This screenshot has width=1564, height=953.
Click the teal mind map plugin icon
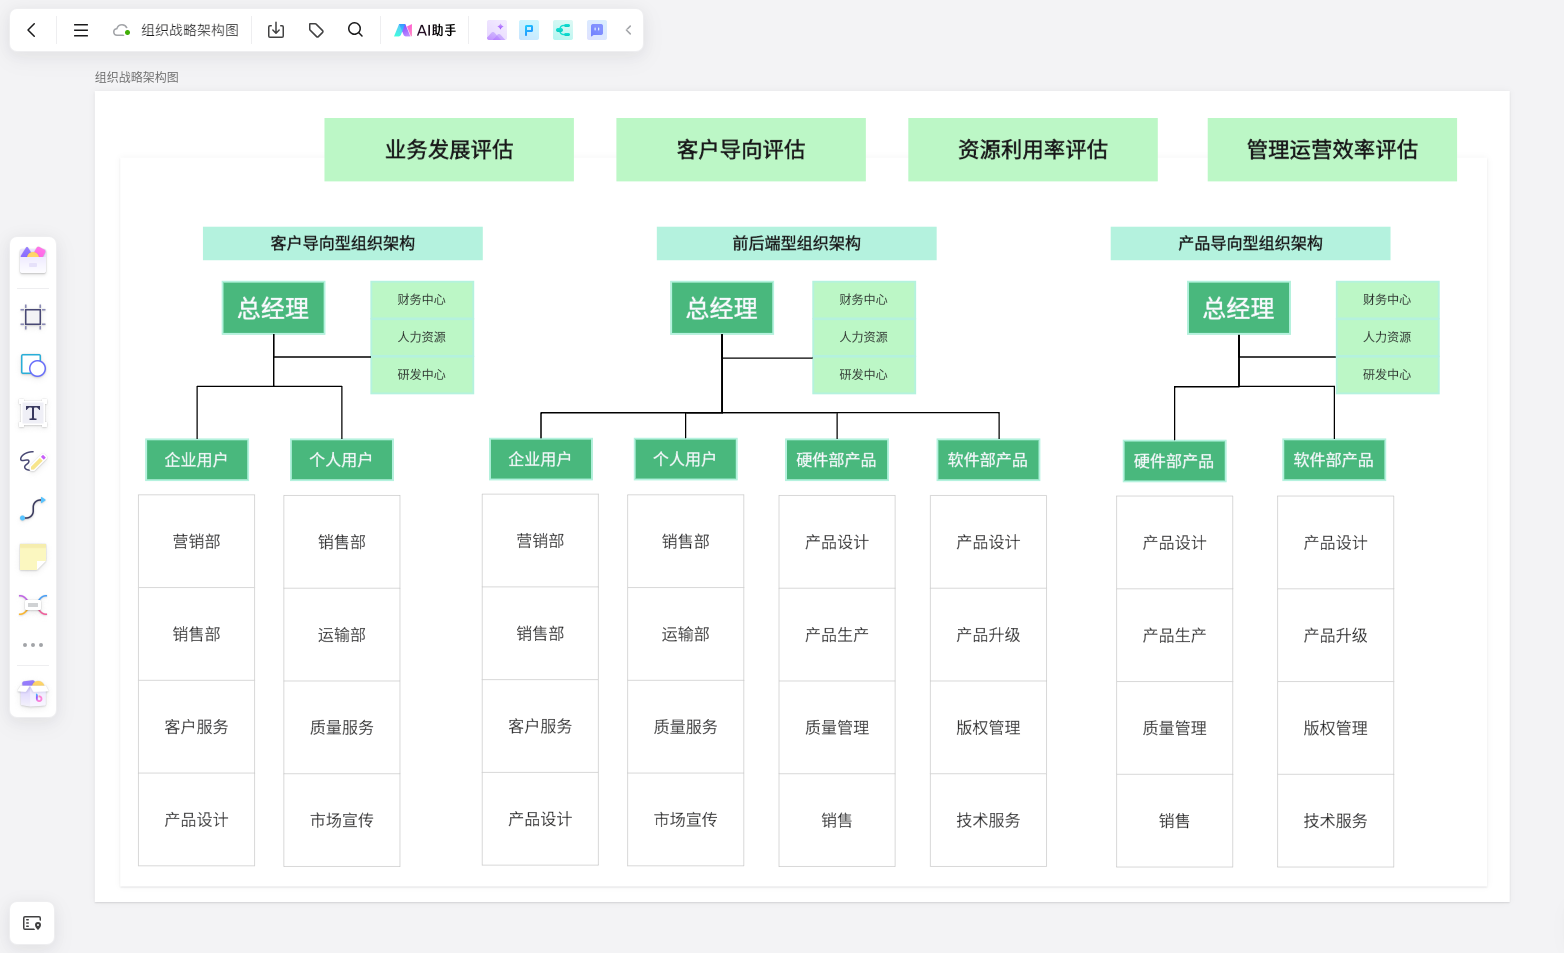563,30
